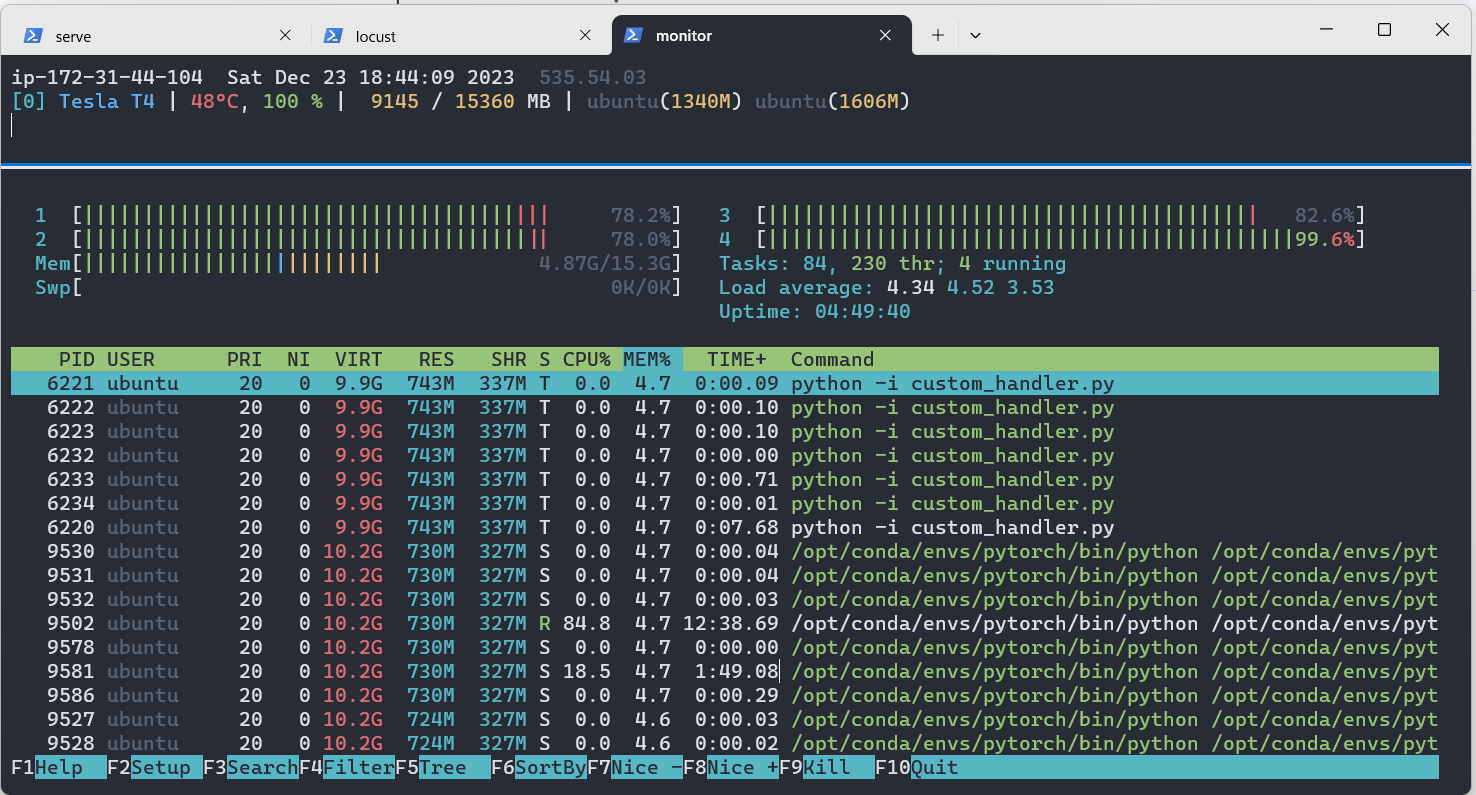Screen dimensions: 1476x795
Task: Click F9 Kill in htop footer
Action: (827, 767)
